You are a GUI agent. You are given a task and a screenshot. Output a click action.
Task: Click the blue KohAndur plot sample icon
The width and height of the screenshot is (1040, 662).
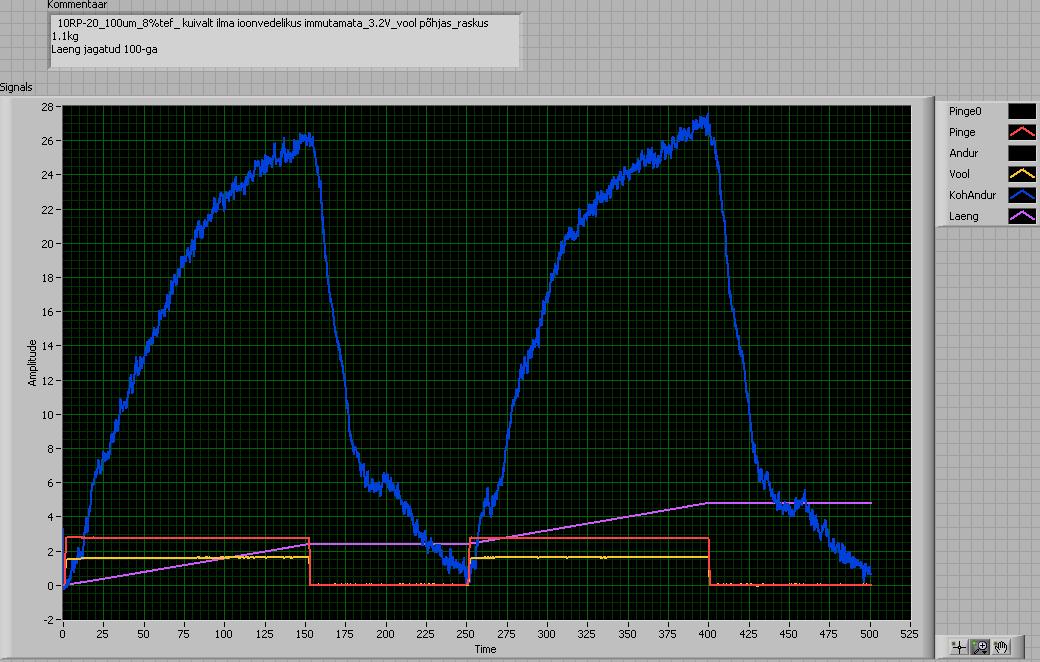click(1021, 195)
